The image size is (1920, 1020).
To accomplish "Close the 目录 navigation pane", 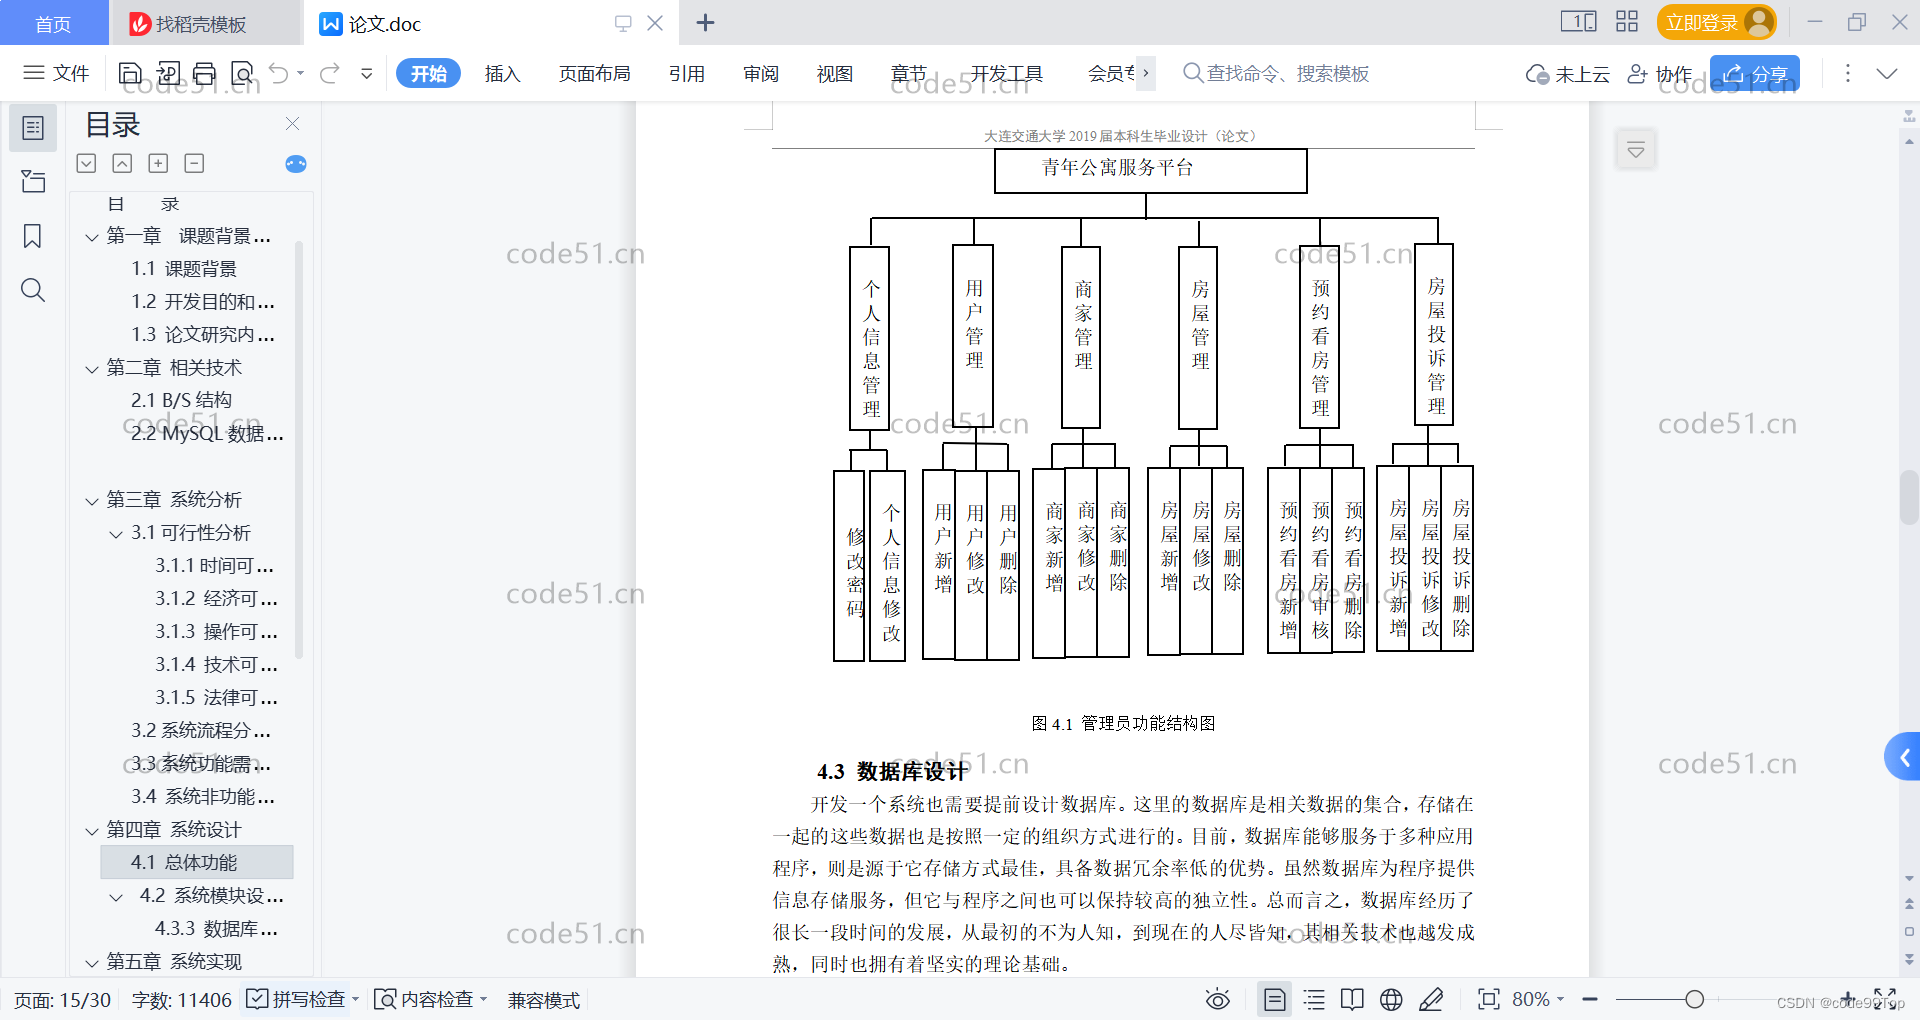I will tap(293, 124).
